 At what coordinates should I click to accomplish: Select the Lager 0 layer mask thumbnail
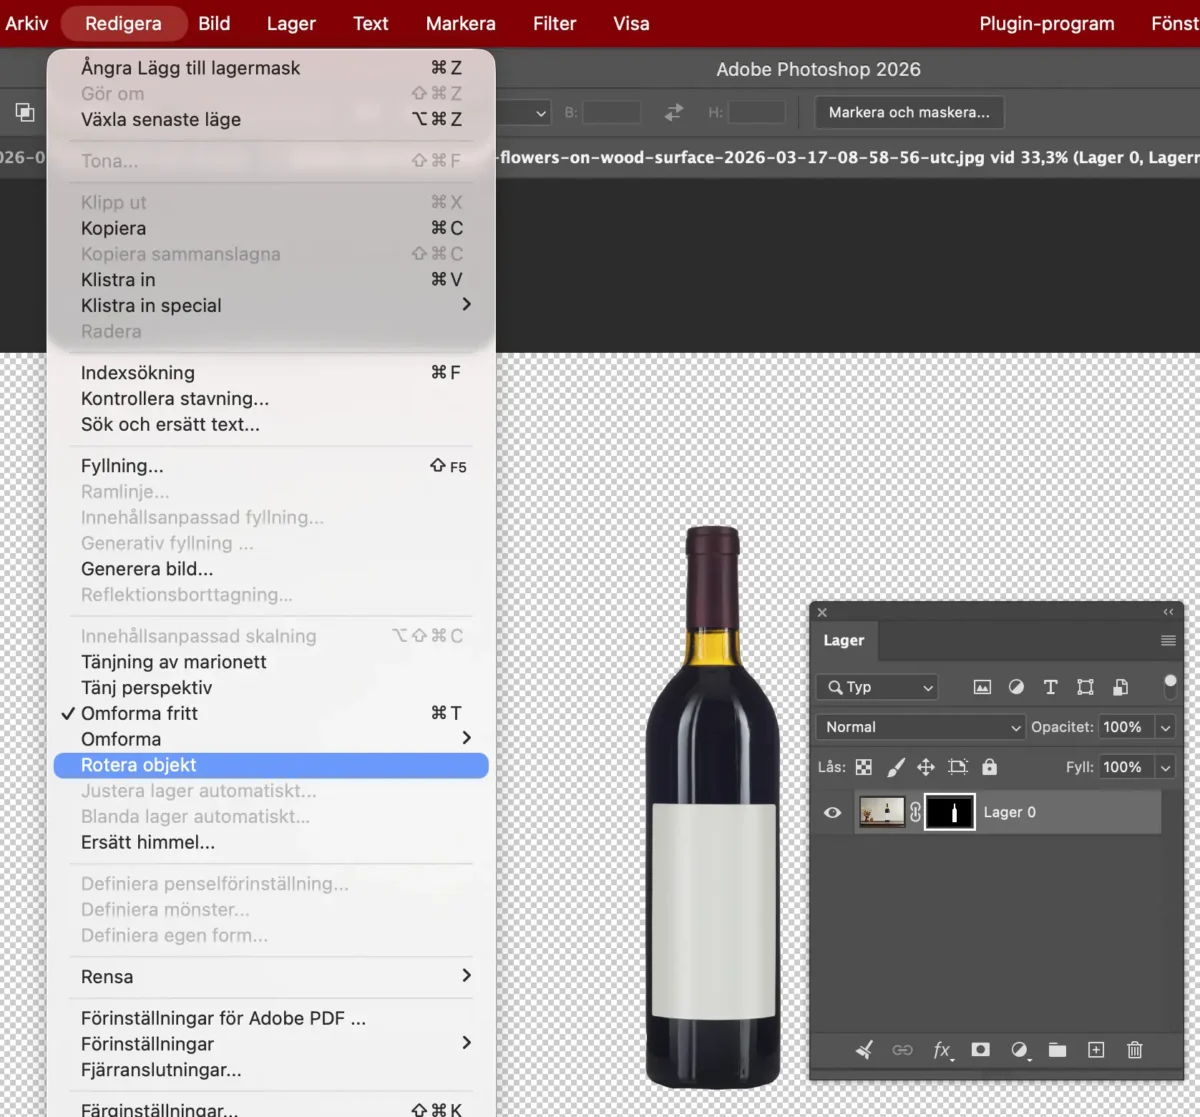(949, 812)
